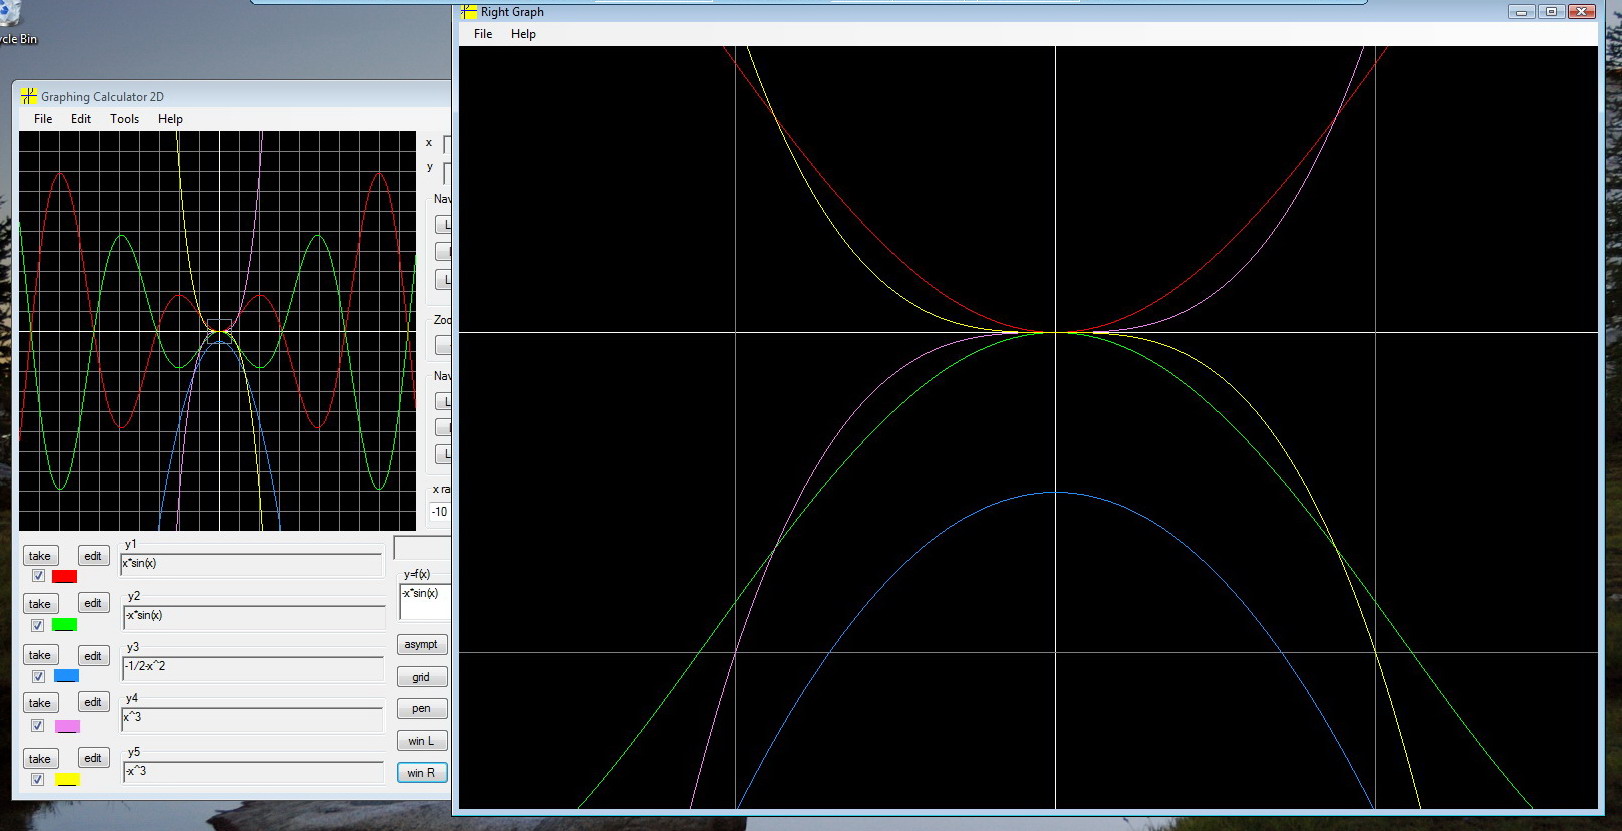Click the blue color swatch for y3
The width and height of the screenshot is (1622, 831).
pos(66,676)
